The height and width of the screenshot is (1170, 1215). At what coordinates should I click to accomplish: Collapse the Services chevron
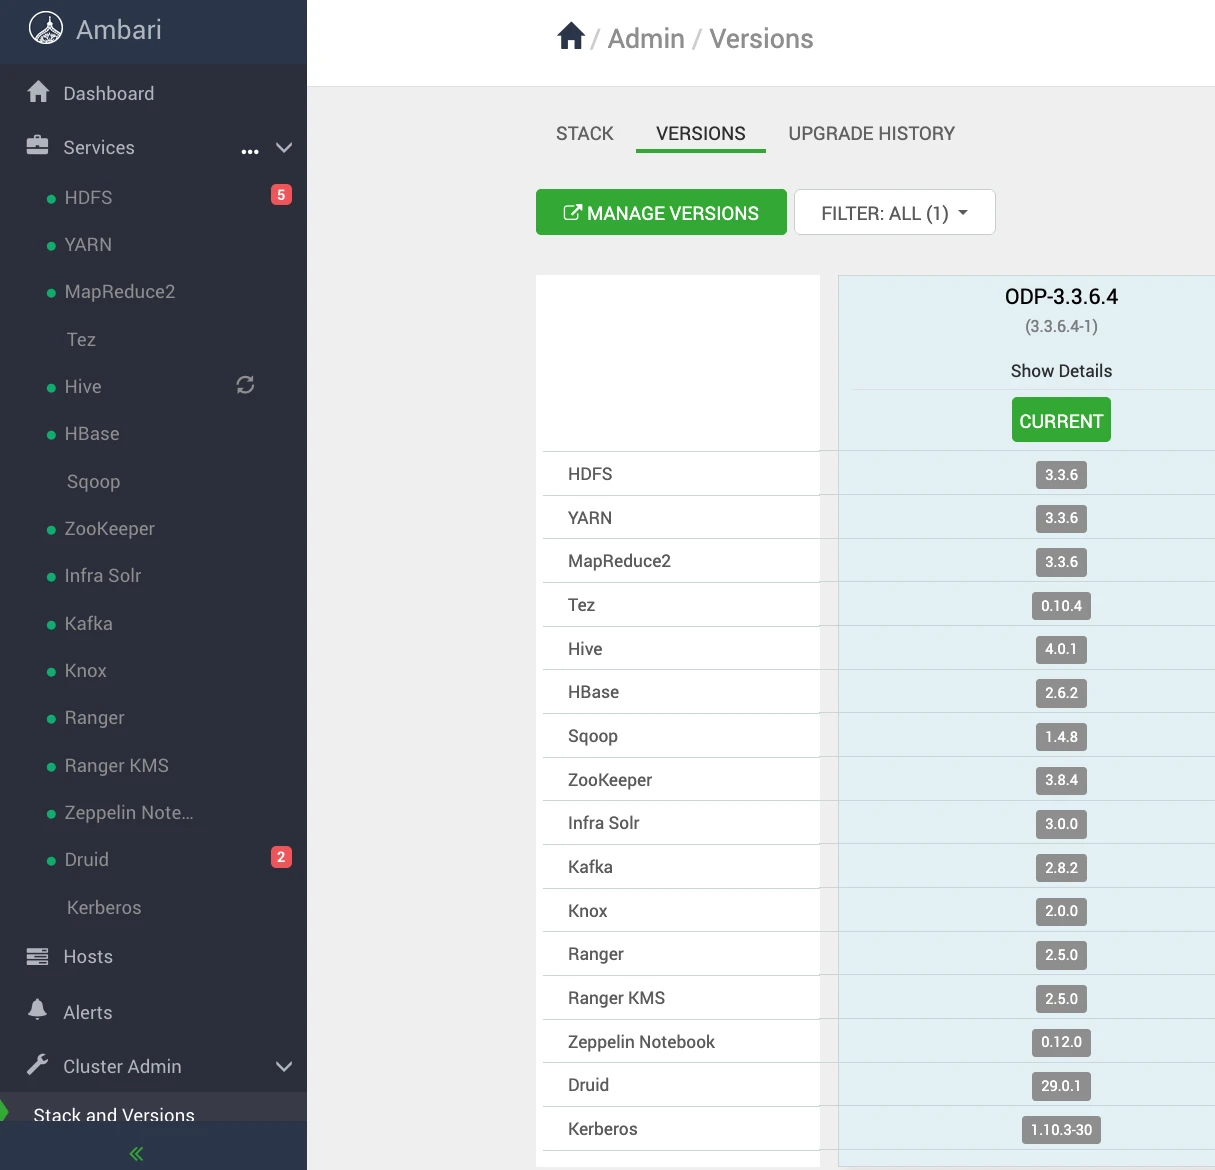(x=284, y=147)
